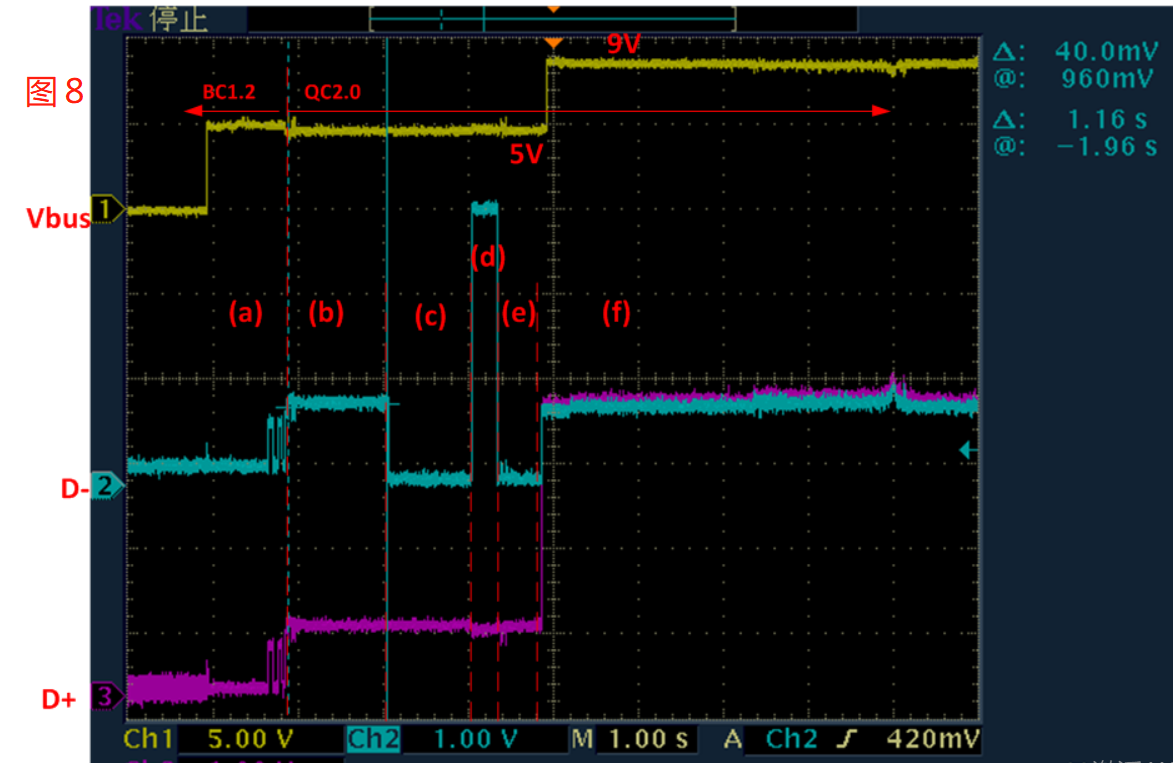Click the trigger source letter A in bottom bar
The width and height of the screenshot is (1173, 763).
coord(733,740)
